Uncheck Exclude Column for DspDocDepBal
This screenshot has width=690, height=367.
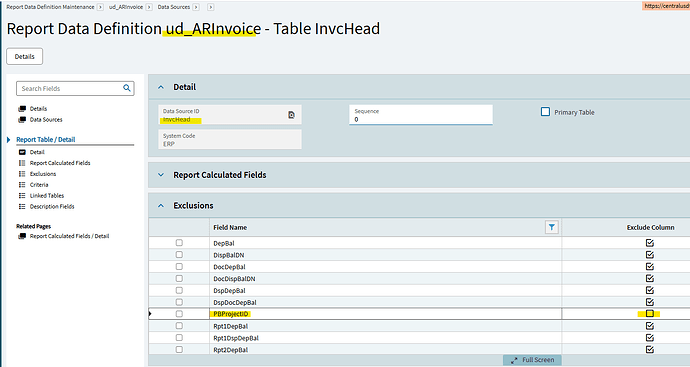(650, 302)
